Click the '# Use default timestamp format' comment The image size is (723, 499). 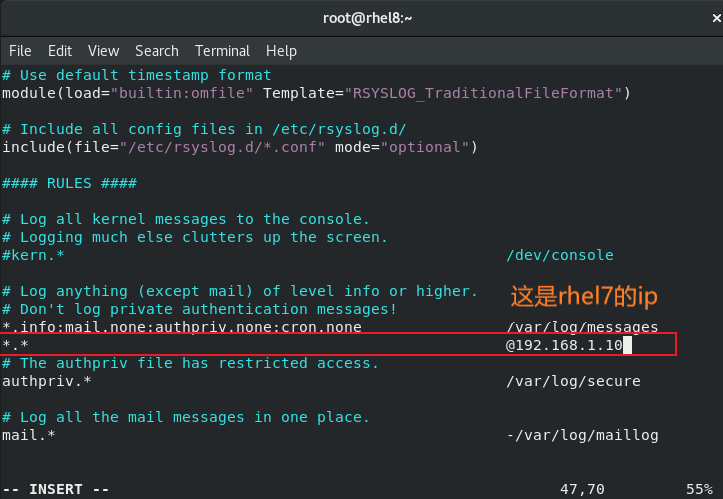click(136, 75)
